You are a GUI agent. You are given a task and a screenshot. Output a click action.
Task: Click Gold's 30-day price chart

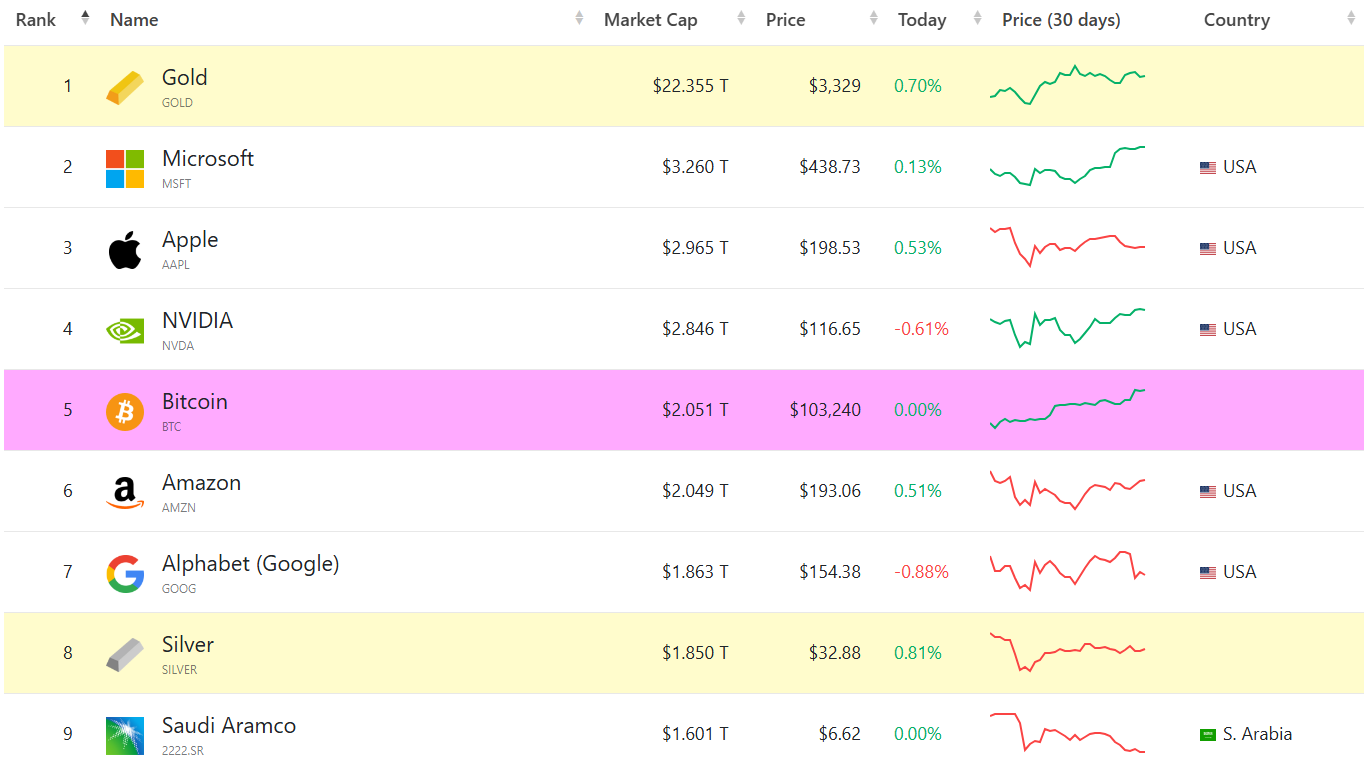[x=1067, y=85]
